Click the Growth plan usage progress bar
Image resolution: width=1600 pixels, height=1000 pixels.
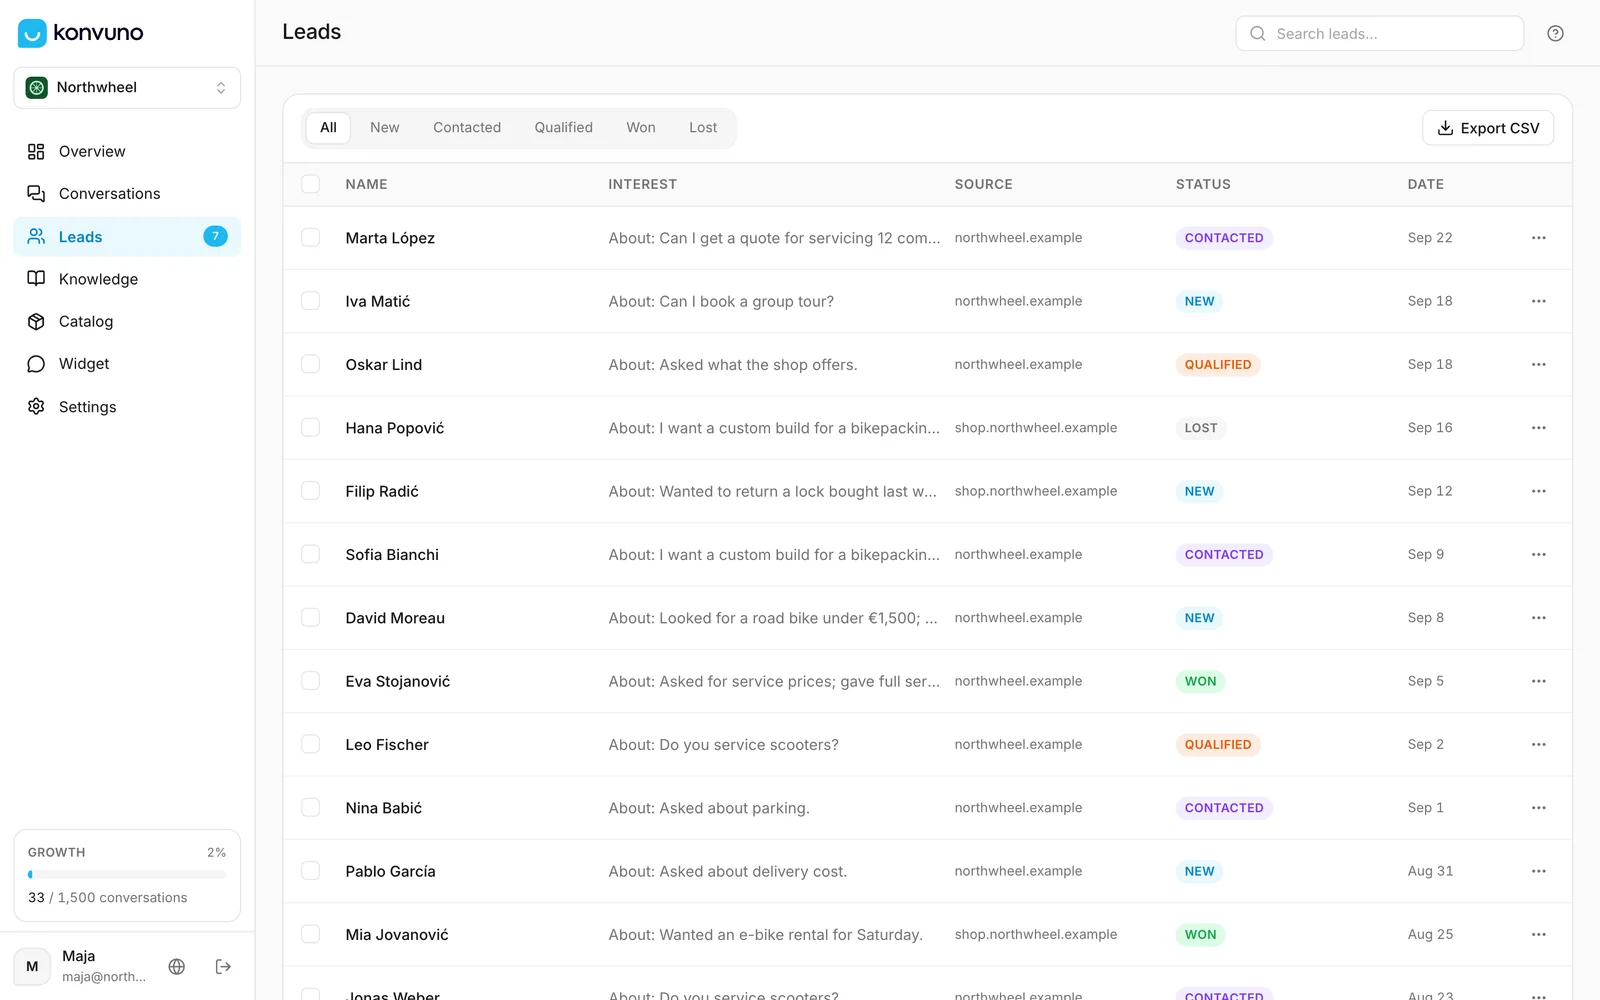(127, 875)
